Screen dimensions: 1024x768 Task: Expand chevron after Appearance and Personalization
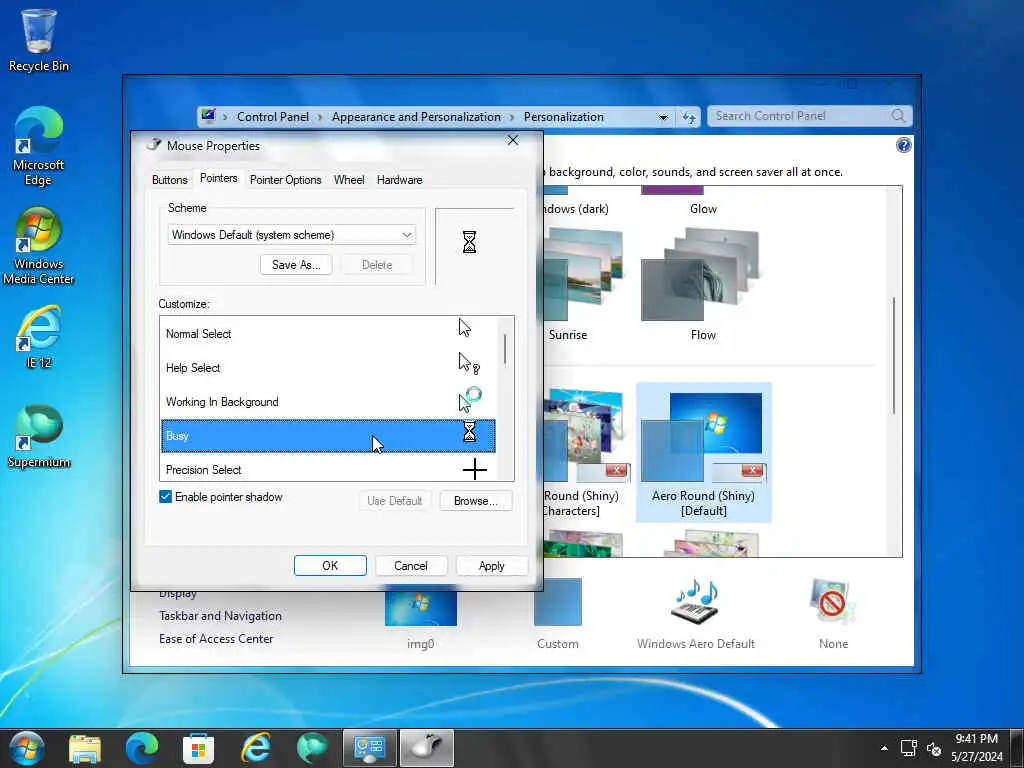pyautogui.click(x=512, y=118)
